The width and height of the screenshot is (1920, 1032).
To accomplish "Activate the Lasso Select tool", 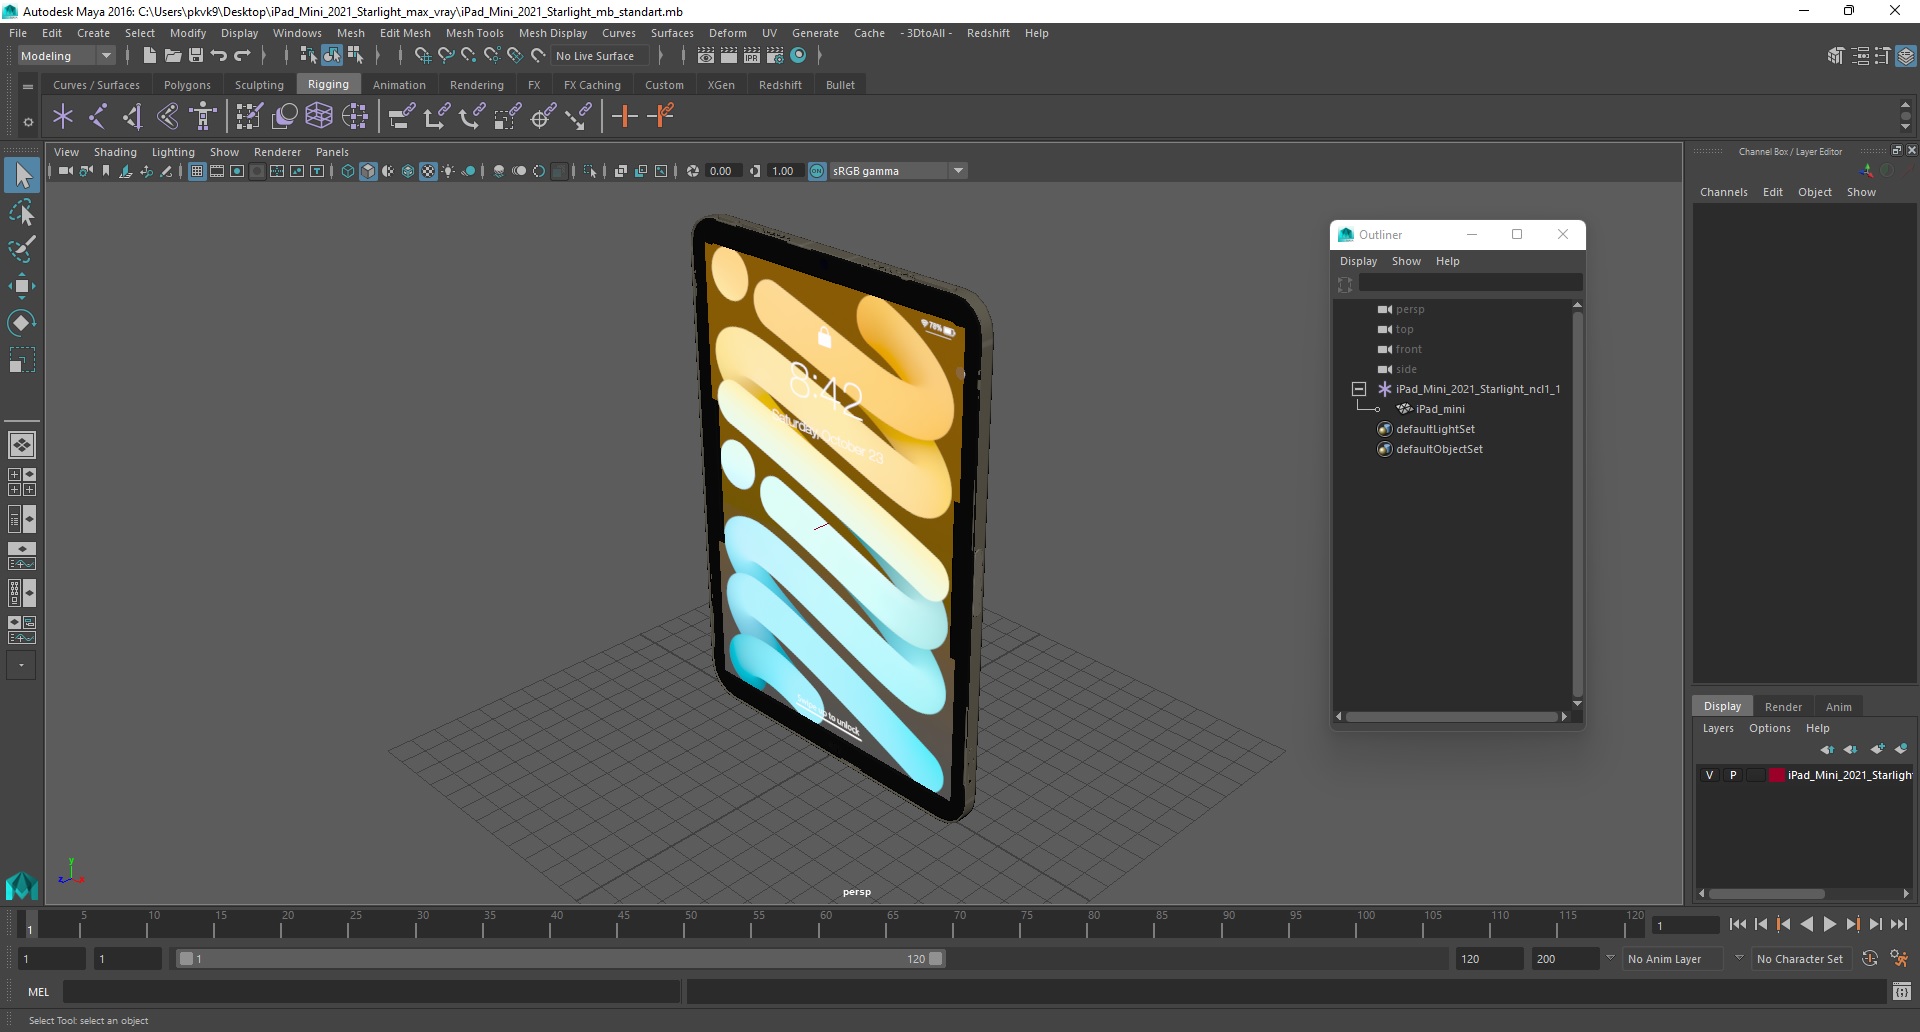I will coord(22,213).
